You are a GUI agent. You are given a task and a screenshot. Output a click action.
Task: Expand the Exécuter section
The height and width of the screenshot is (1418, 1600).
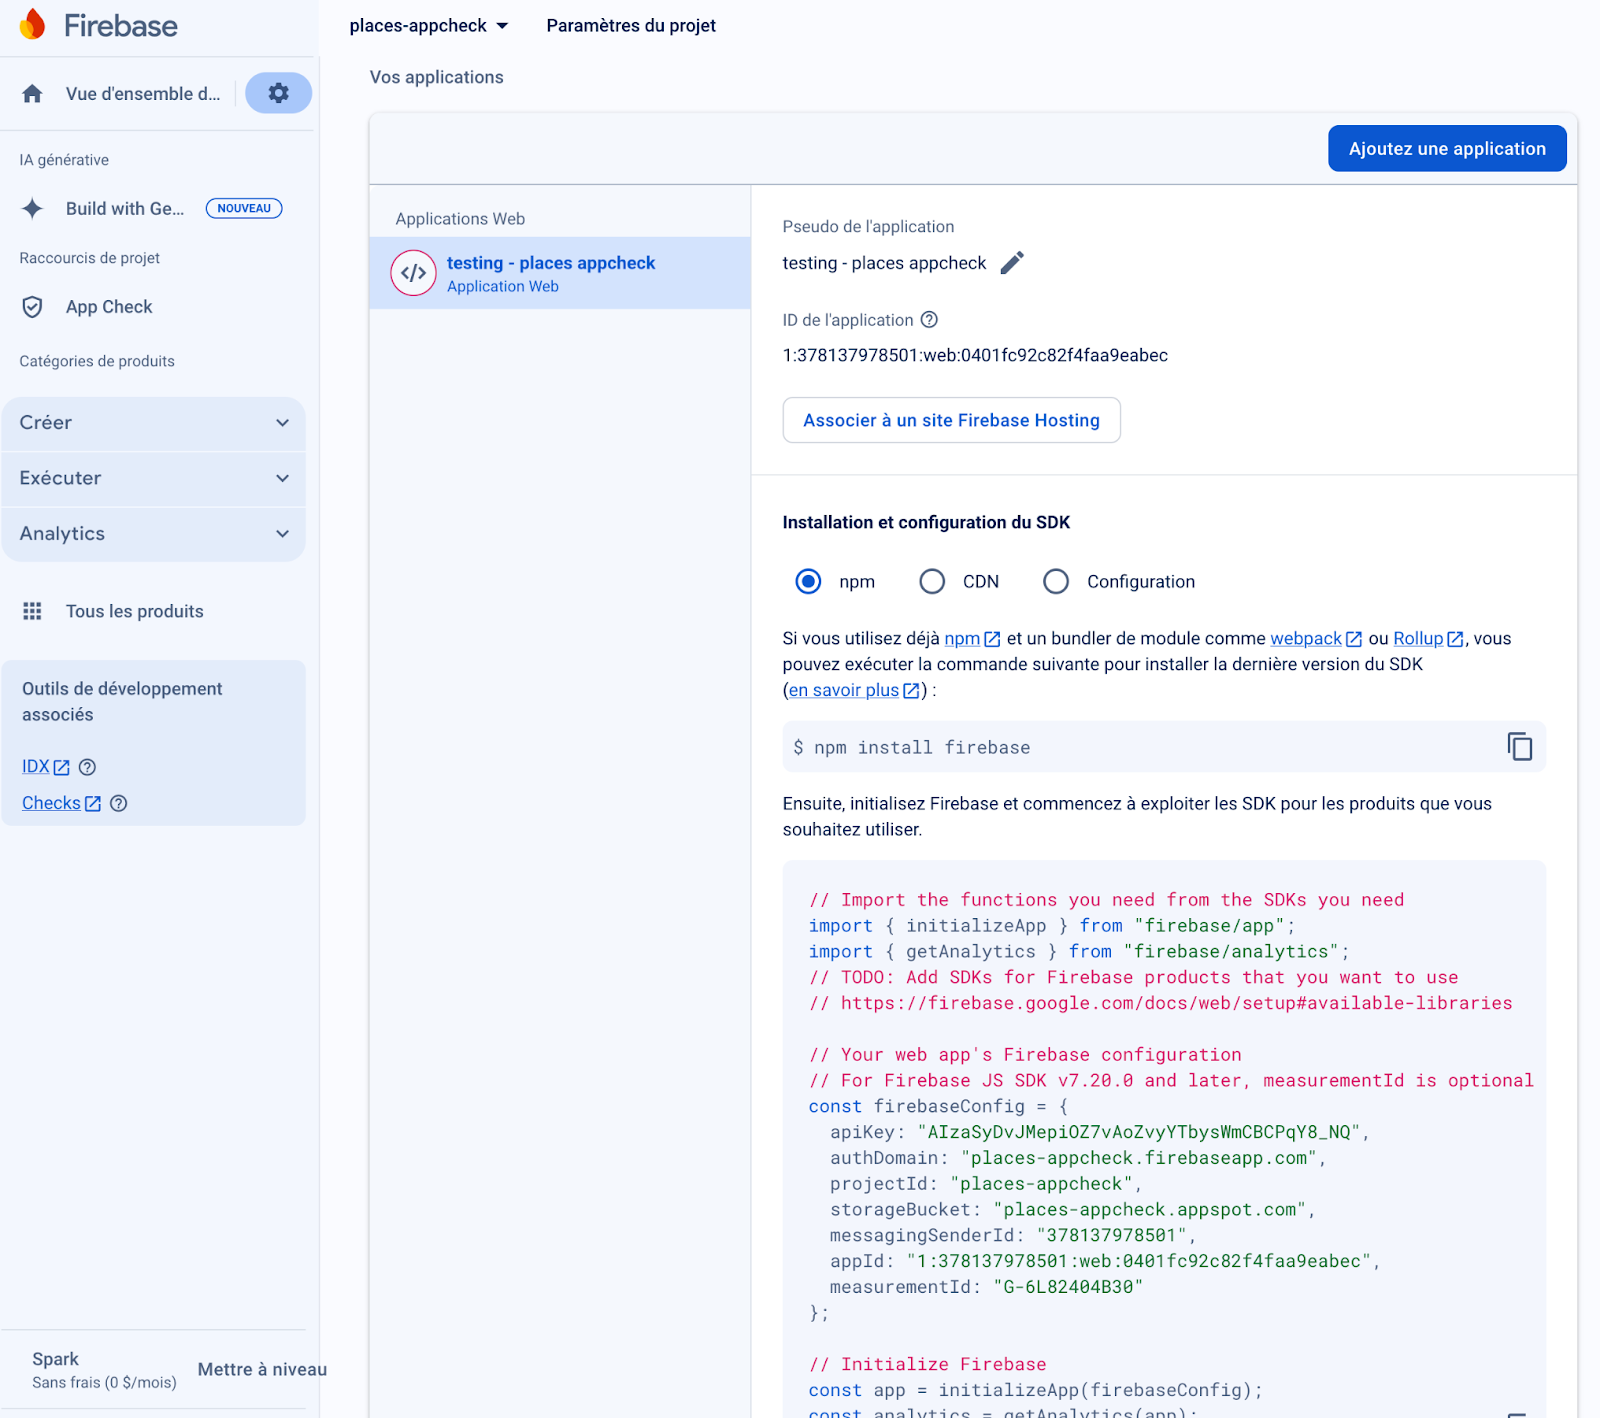[153, 478]
